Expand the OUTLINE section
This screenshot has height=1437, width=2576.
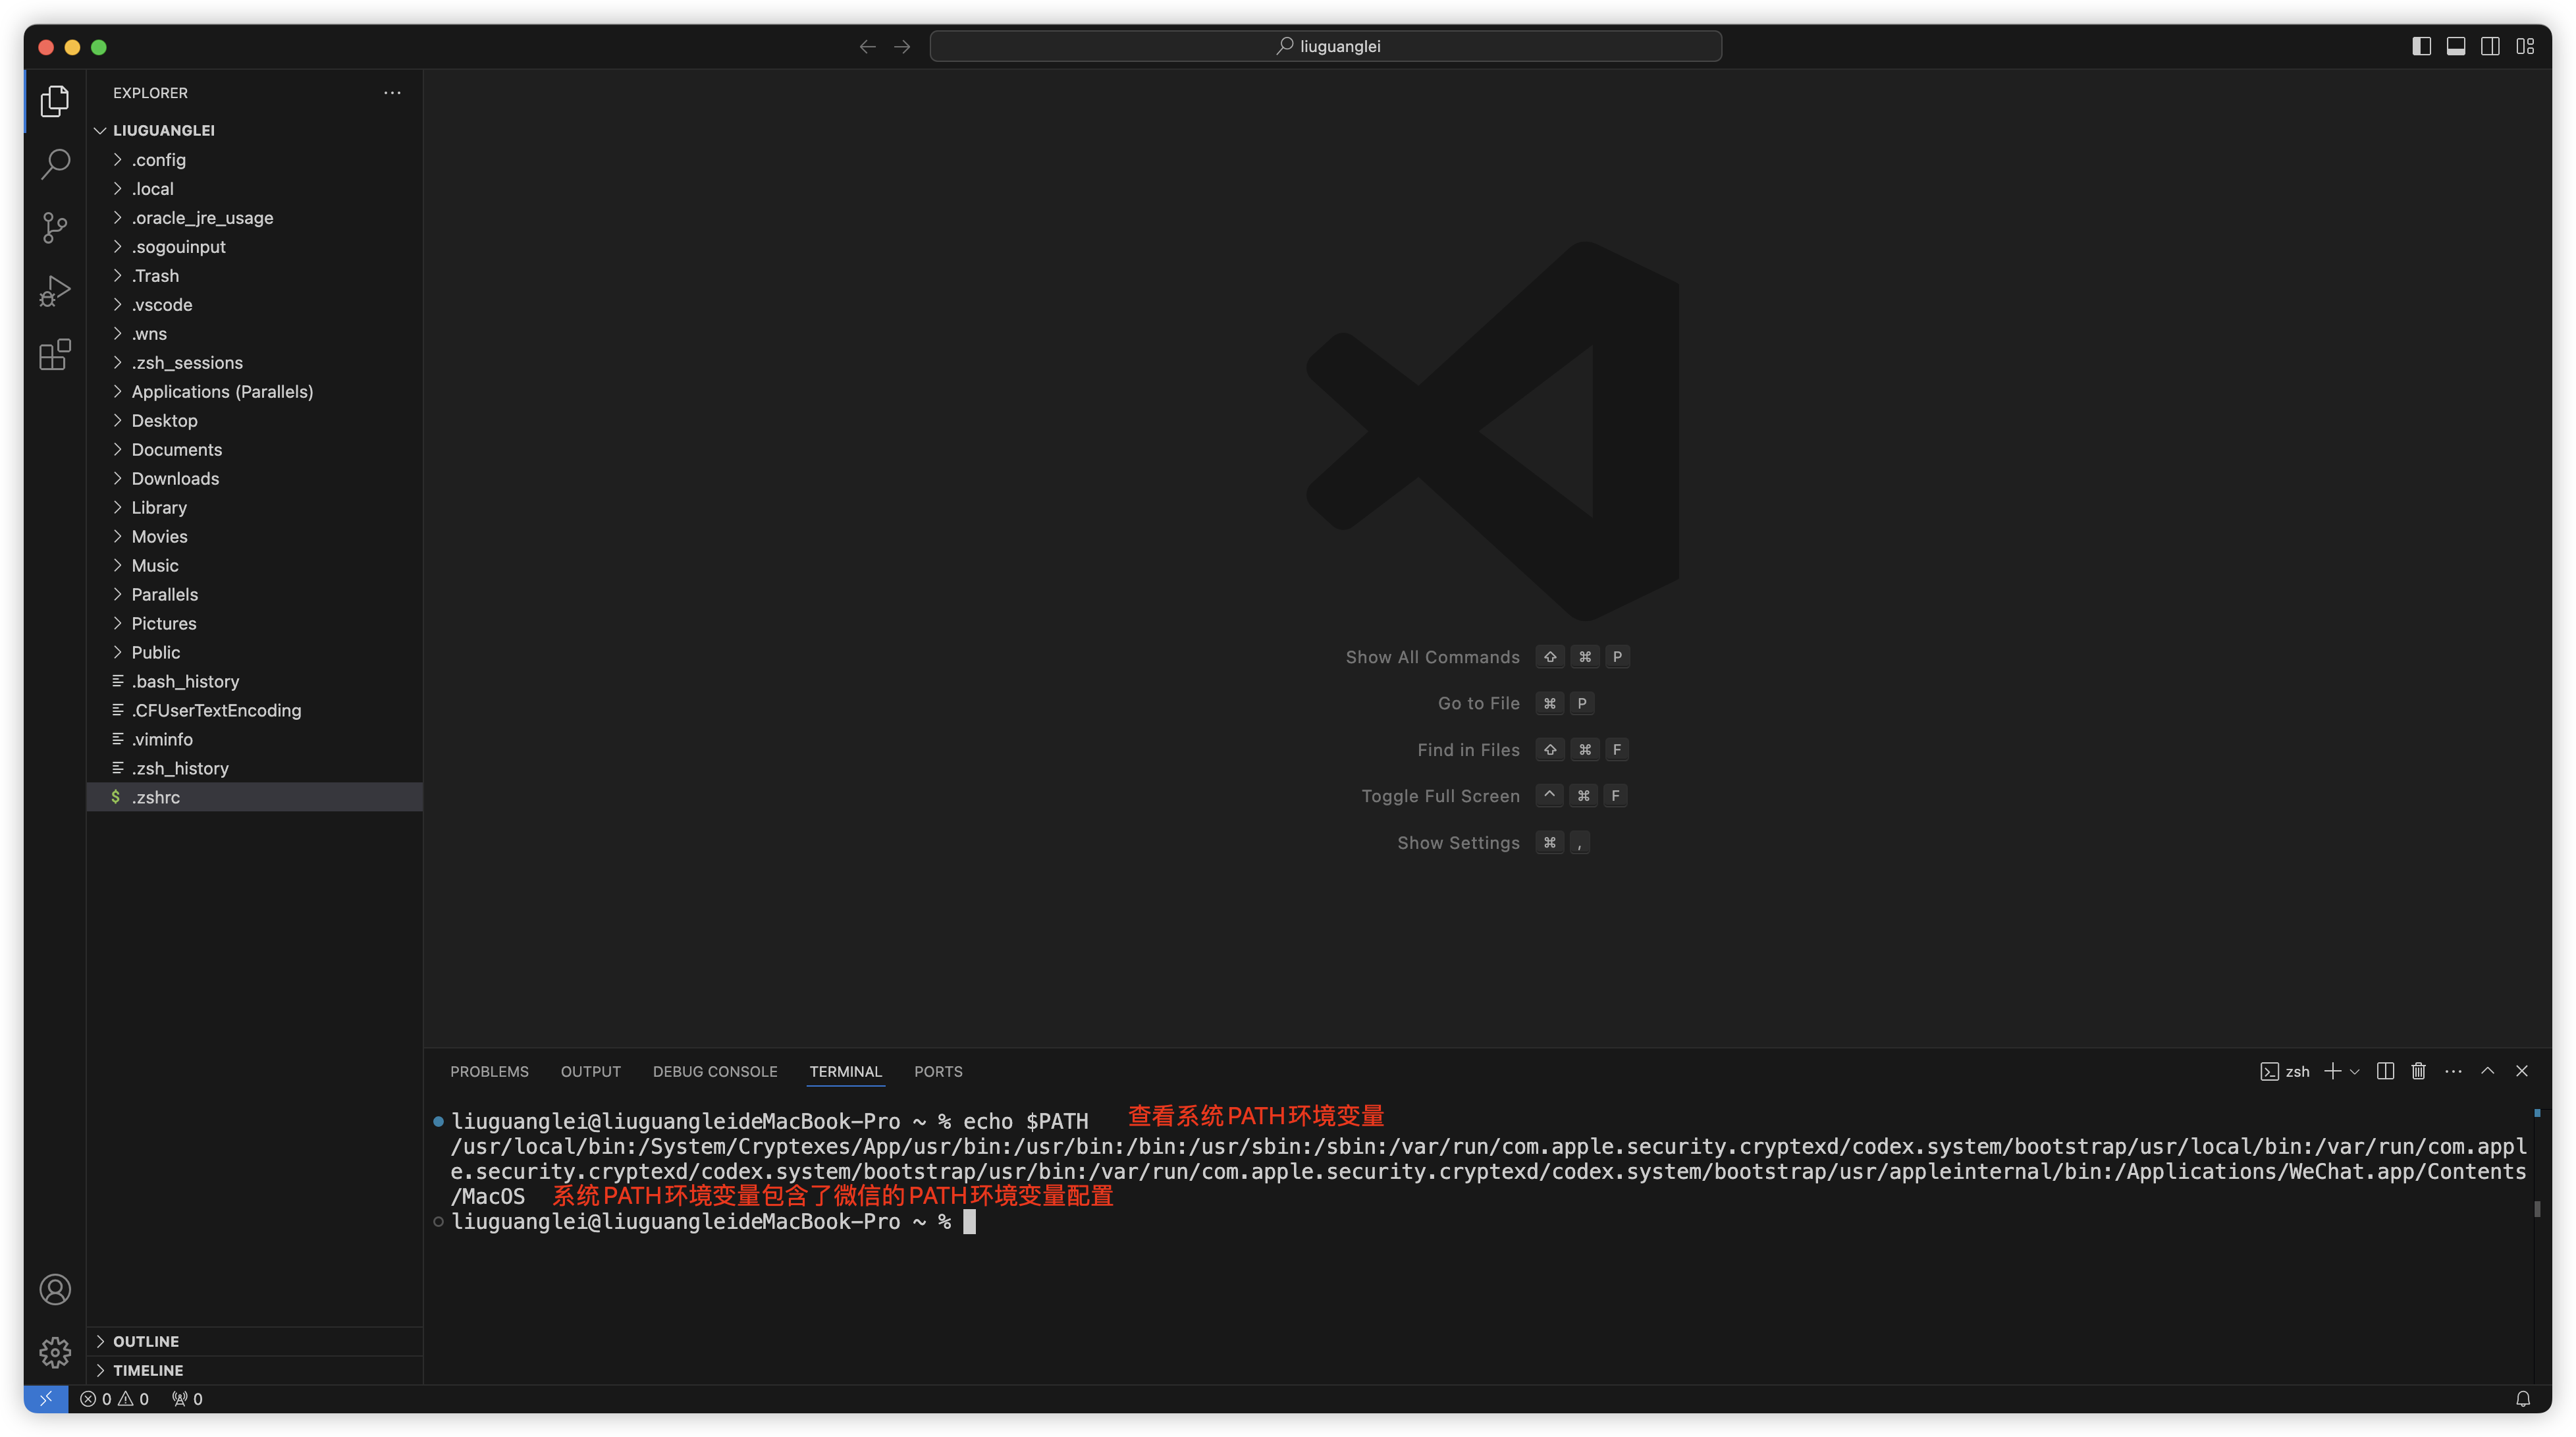pos(146,1341)
